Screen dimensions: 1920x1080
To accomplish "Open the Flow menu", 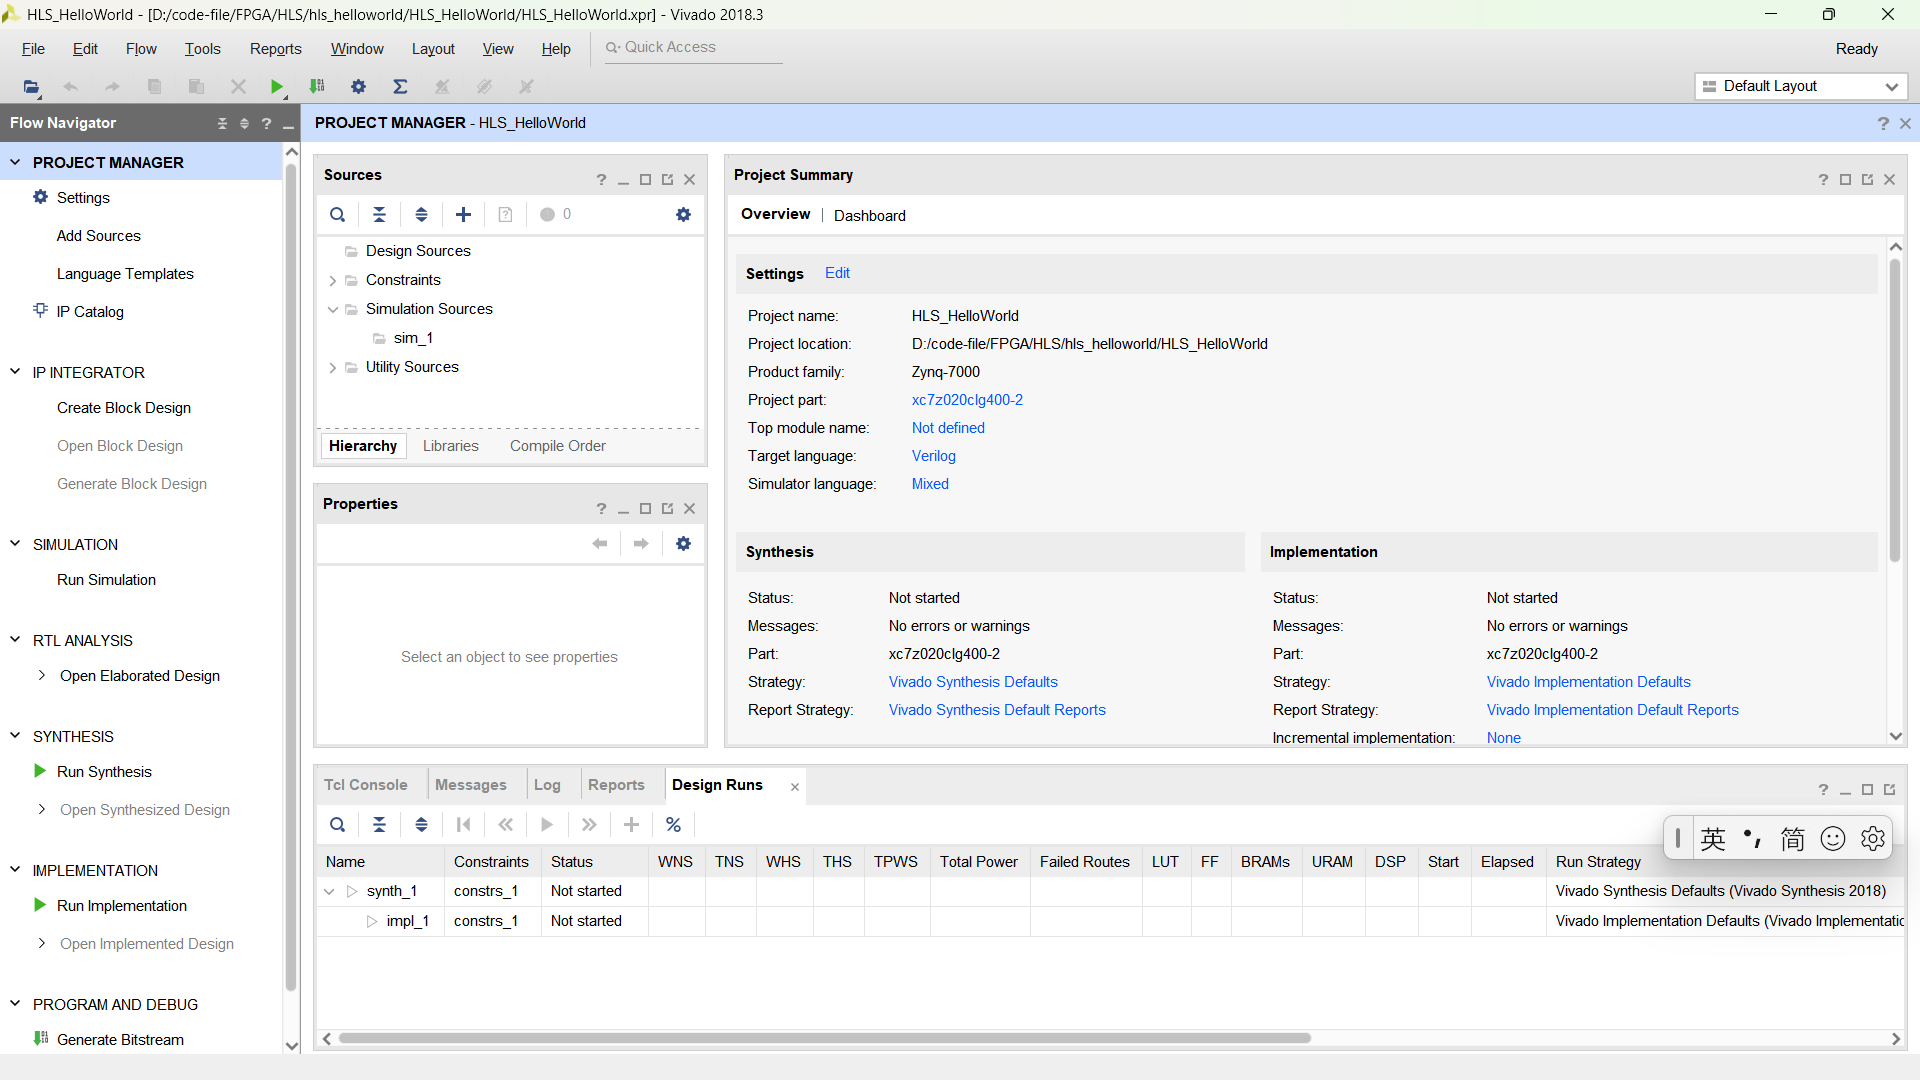I will tap(141, 49).
